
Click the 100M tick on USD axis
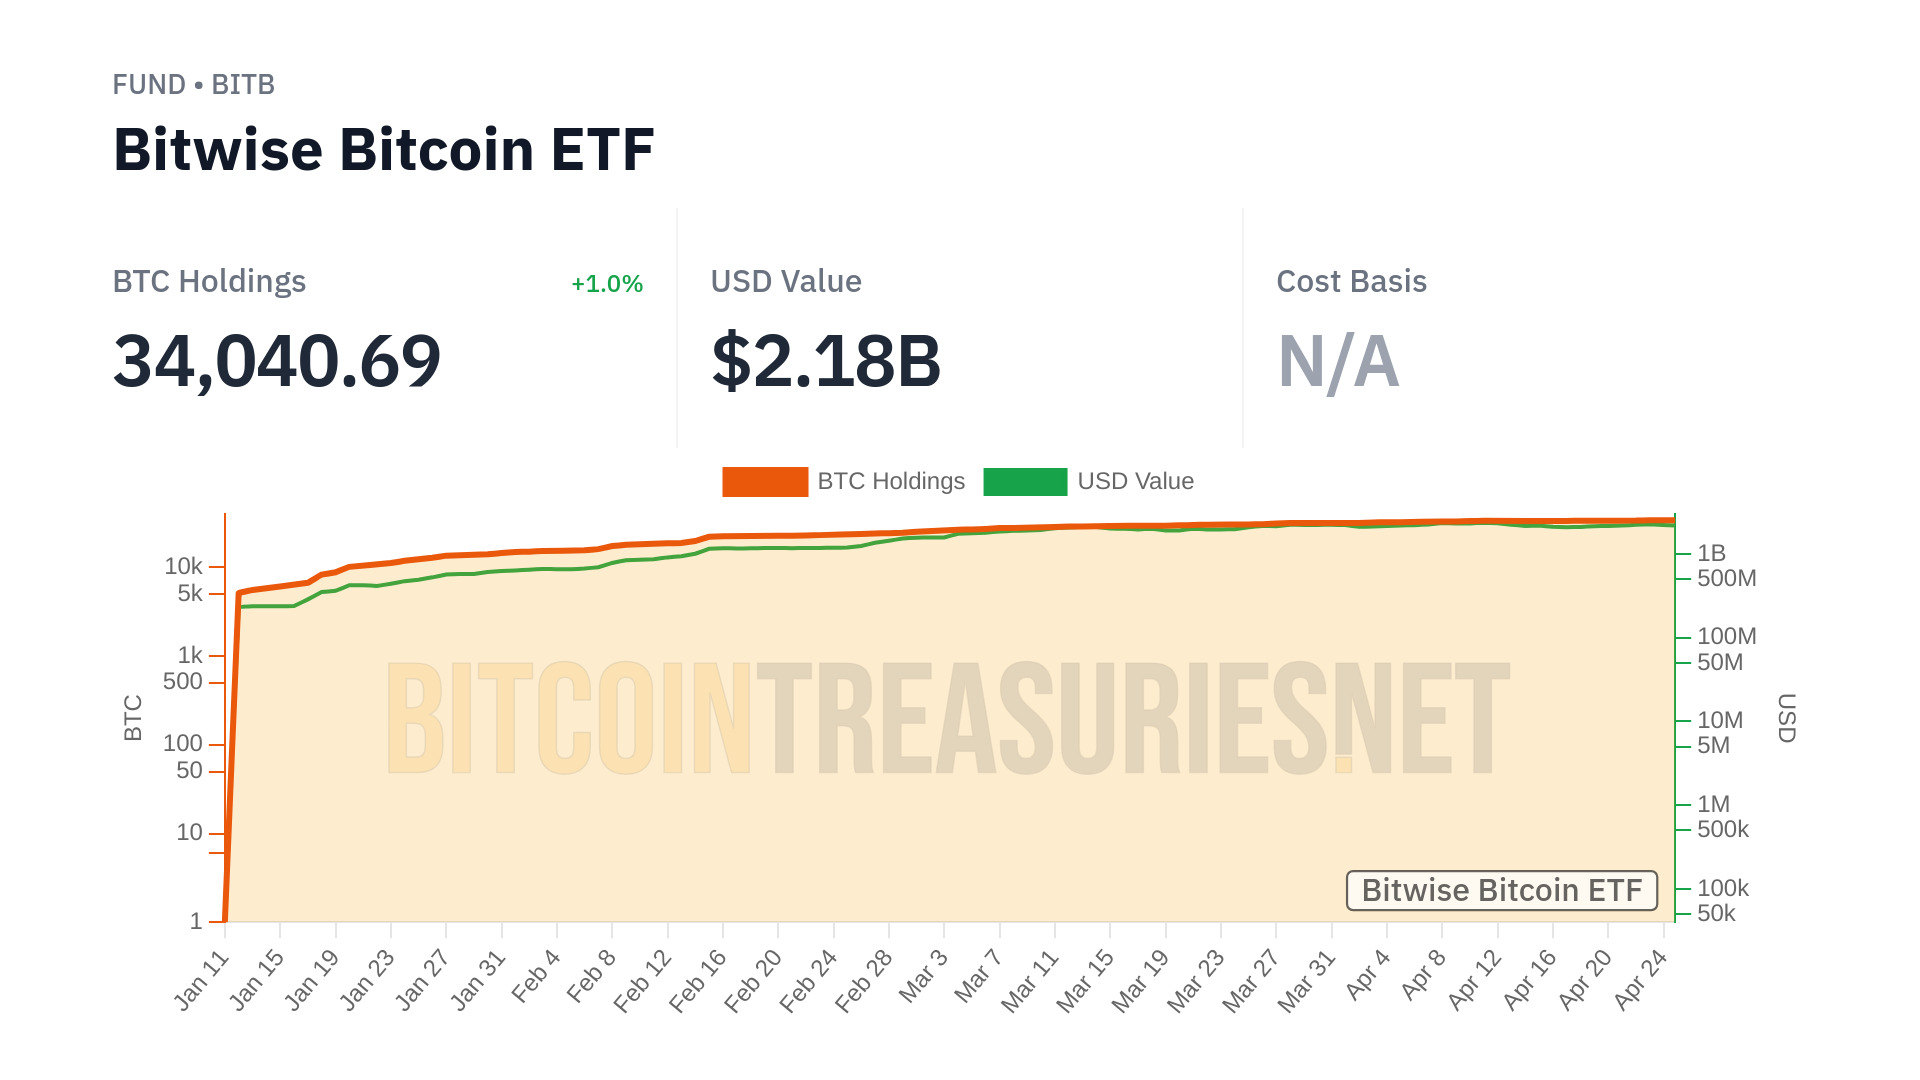(1726, 636)
